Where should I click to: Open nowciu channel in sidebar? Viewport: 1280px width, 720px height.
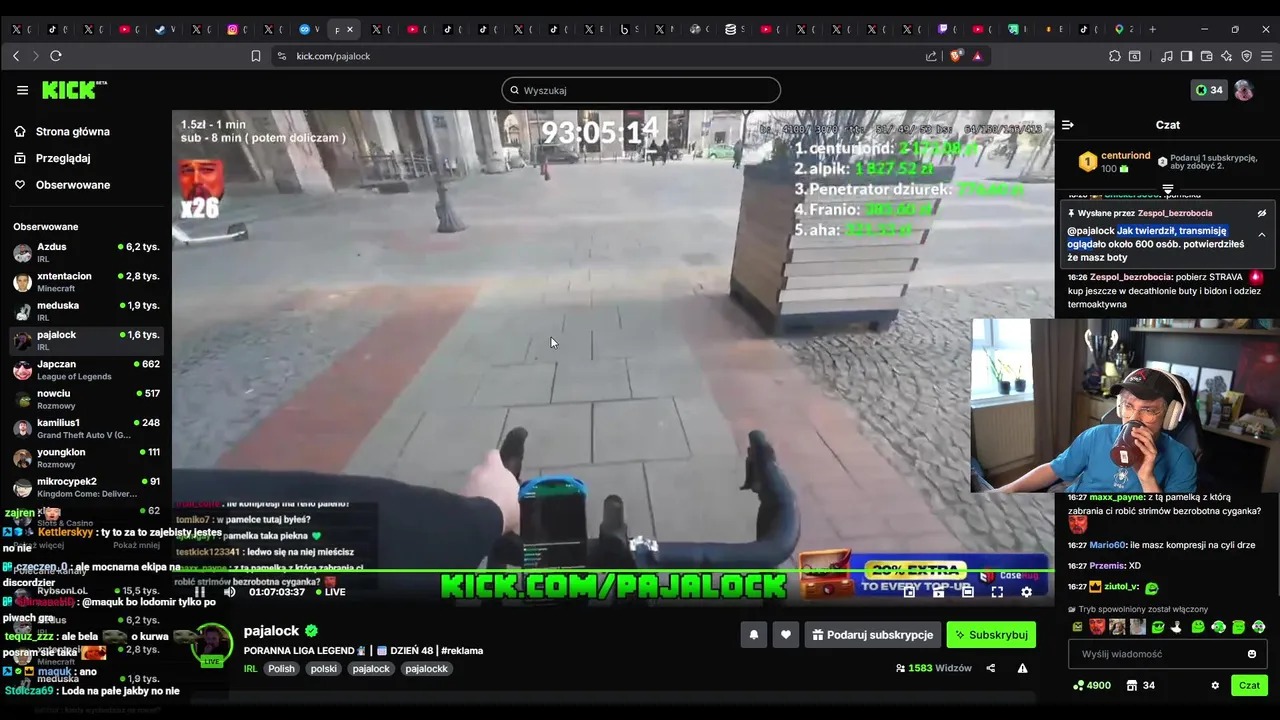click(x=86, y=399)
